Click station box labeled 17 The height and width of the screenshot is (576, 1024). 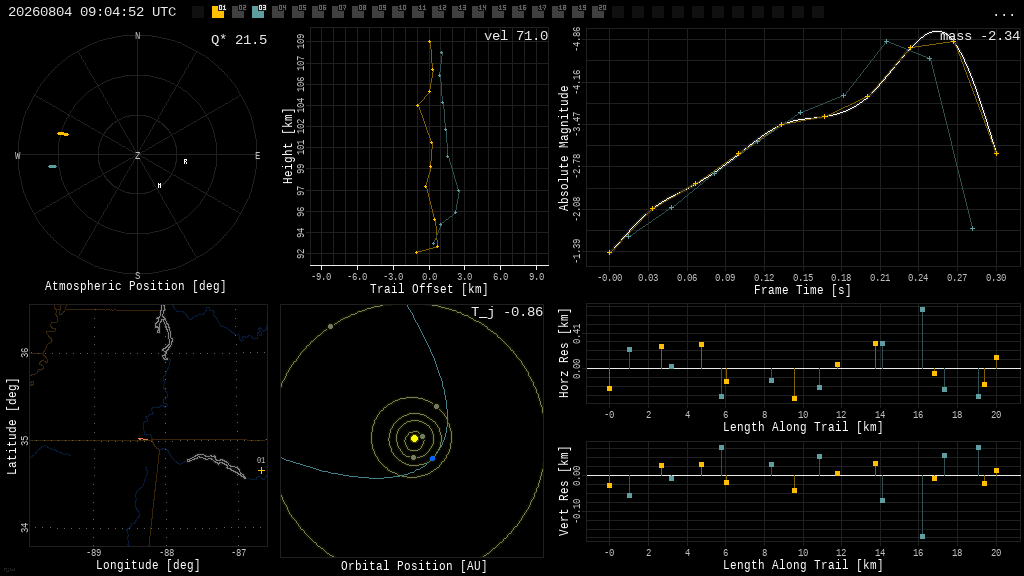point(538,12)
